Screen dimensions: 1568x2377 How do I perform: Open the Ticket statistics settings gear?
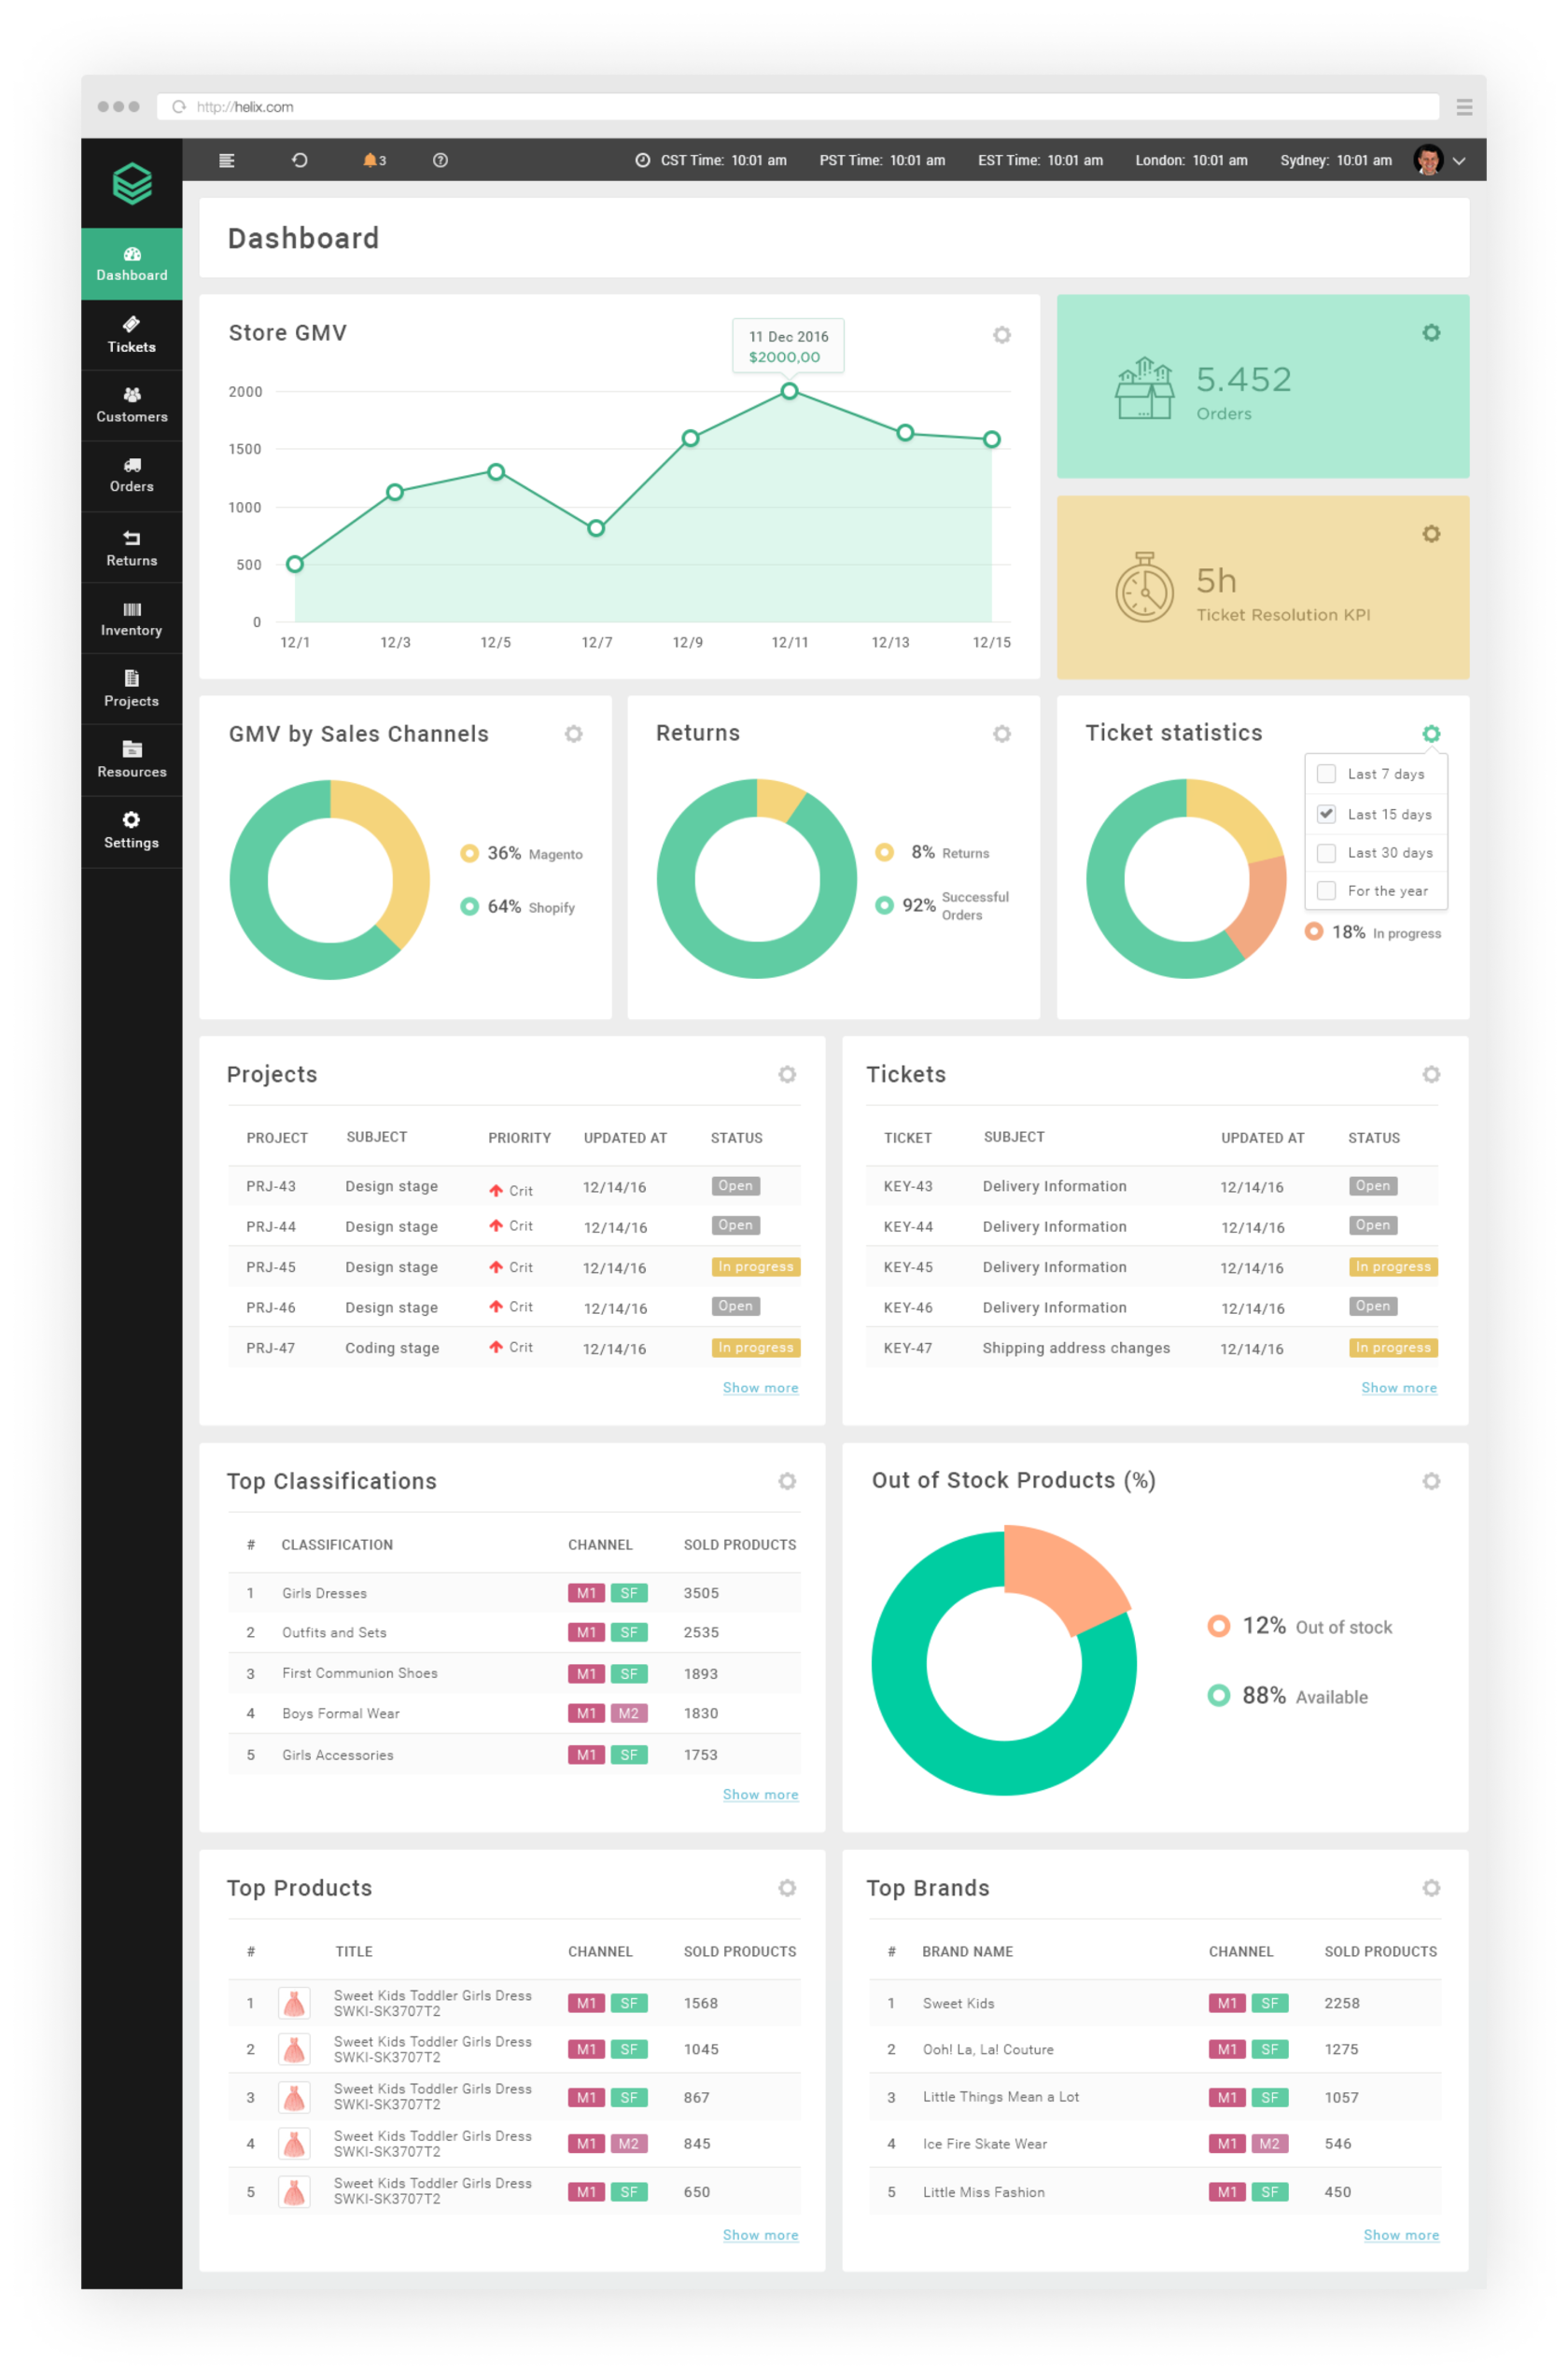tap(1431, 733)
